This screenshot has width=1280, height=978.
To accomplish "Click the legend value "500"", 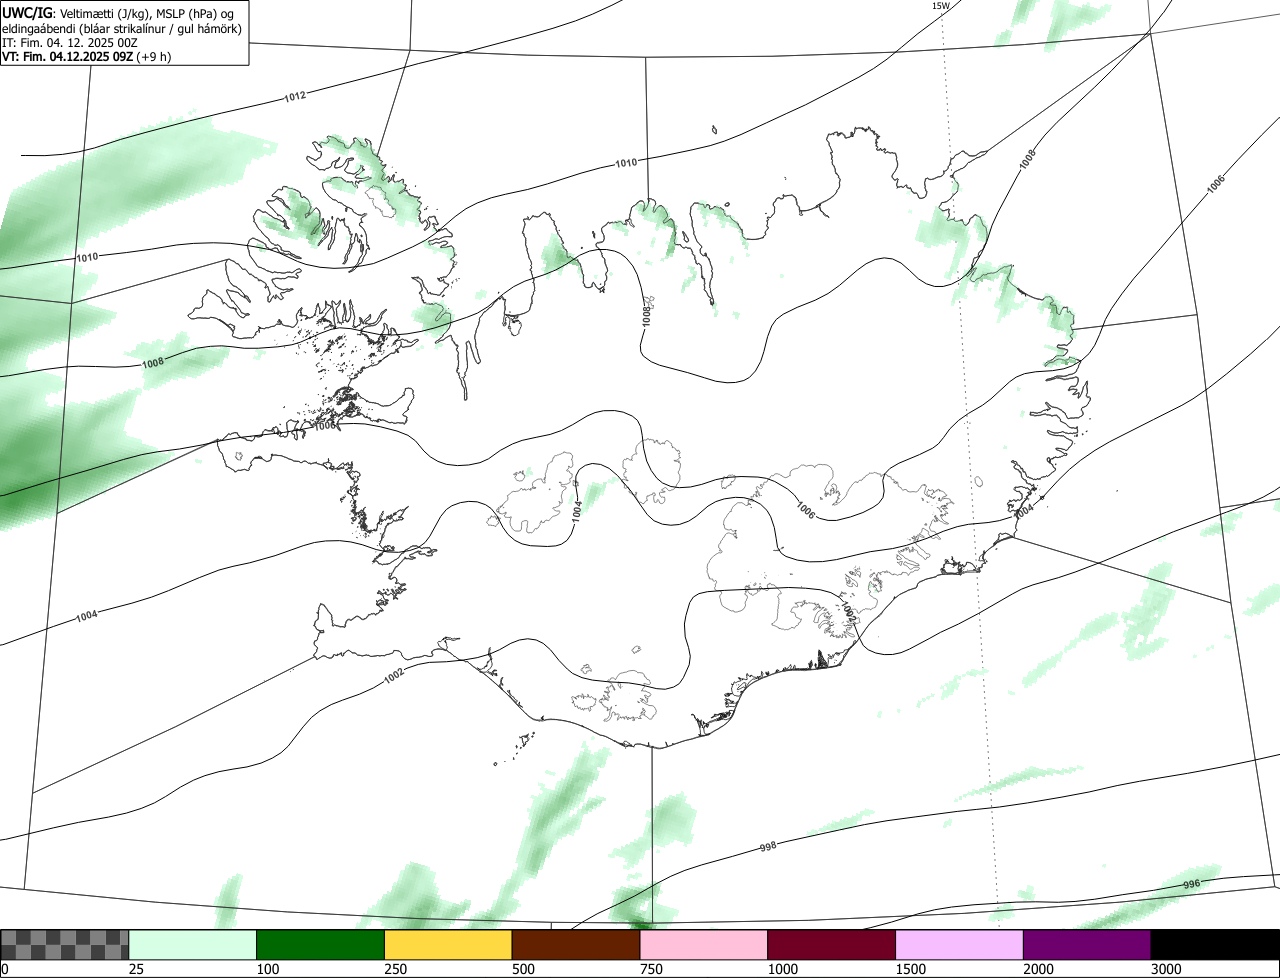I will (522, 969).
